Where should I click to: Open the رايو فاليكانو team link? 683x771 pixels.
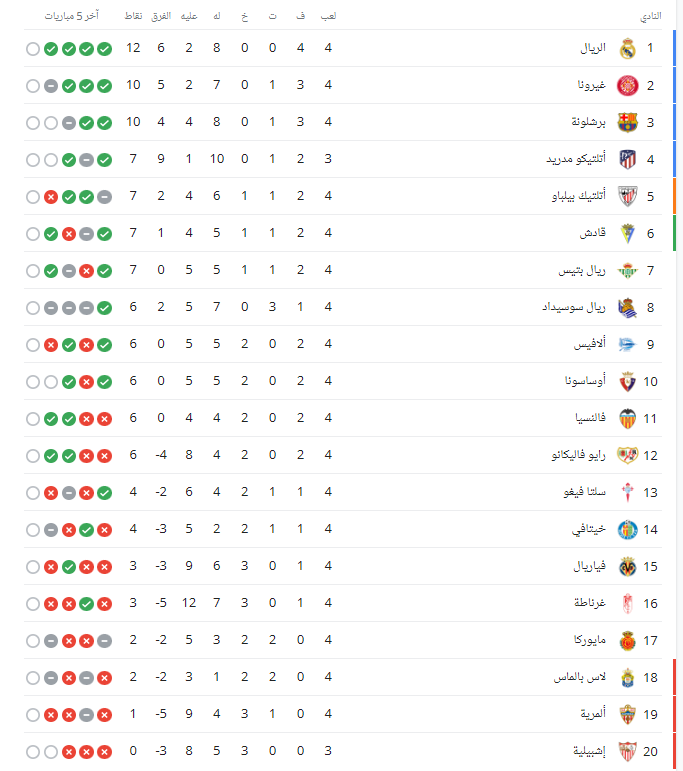(x=578, y=455)
